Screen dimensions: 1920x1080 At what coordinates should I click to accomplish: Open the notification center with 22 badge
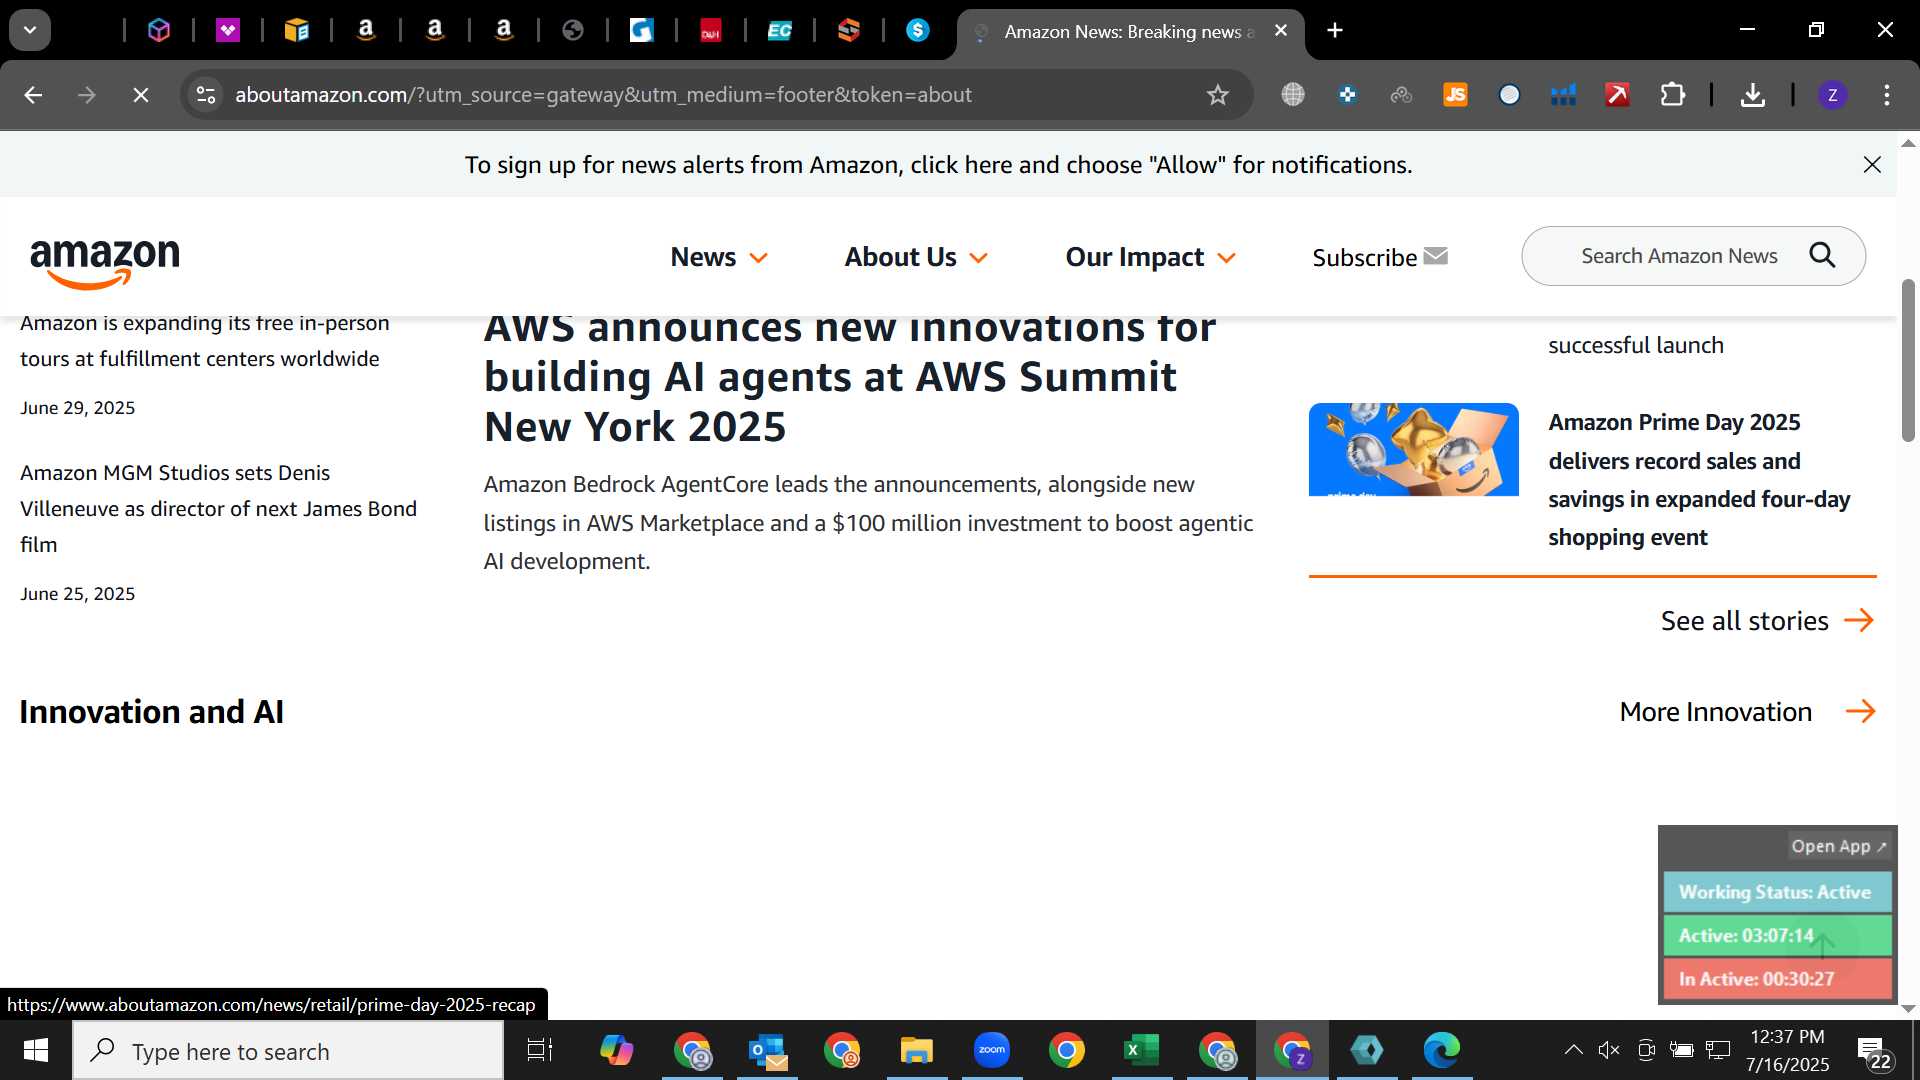[1874, 1052]
